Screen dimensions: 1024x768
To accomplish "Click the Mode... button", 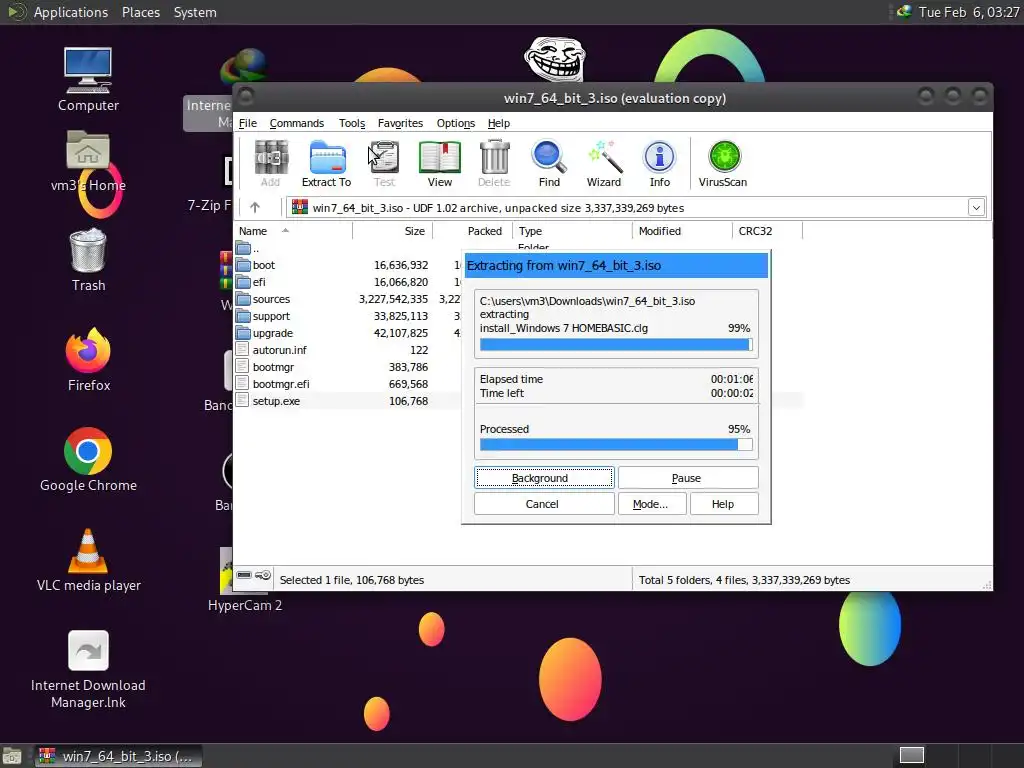I will click(652, 504).
